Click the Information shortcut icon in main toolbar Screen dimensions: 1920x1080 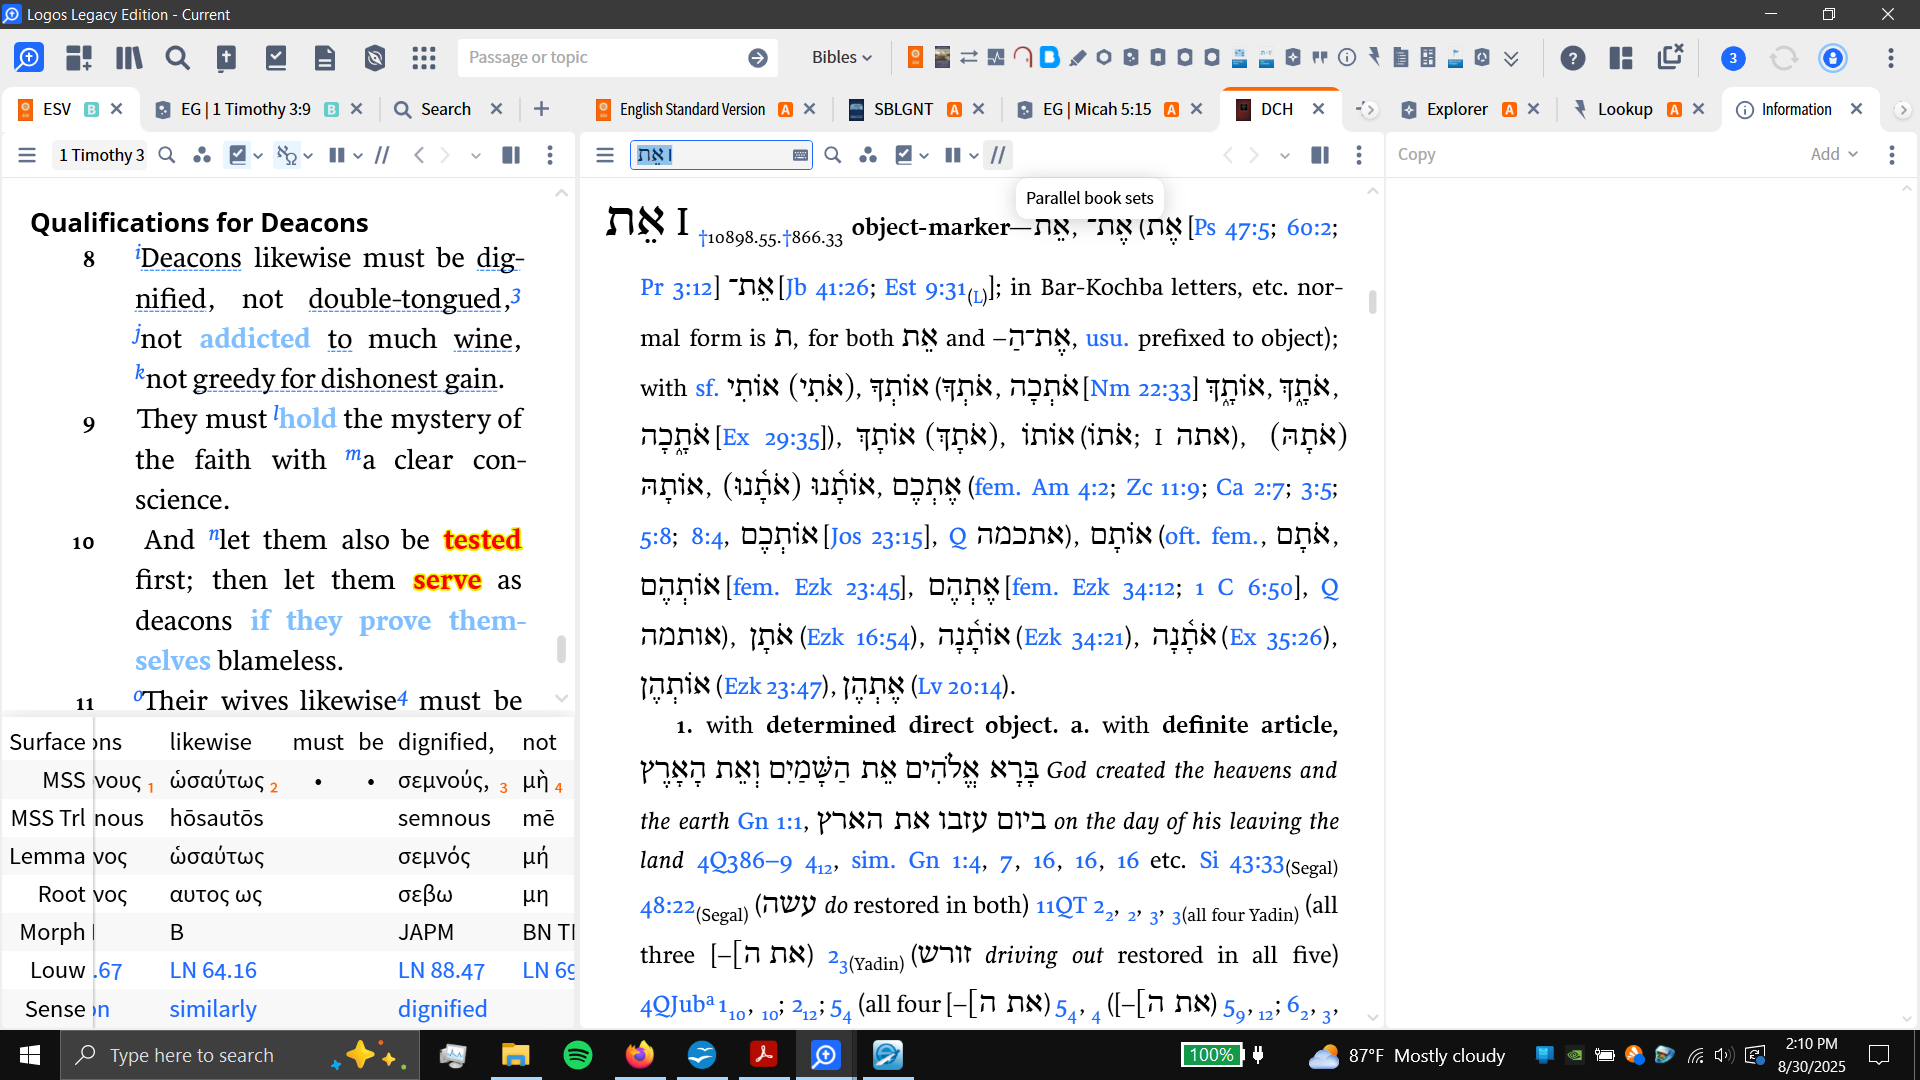click(x=1347, y=57)
